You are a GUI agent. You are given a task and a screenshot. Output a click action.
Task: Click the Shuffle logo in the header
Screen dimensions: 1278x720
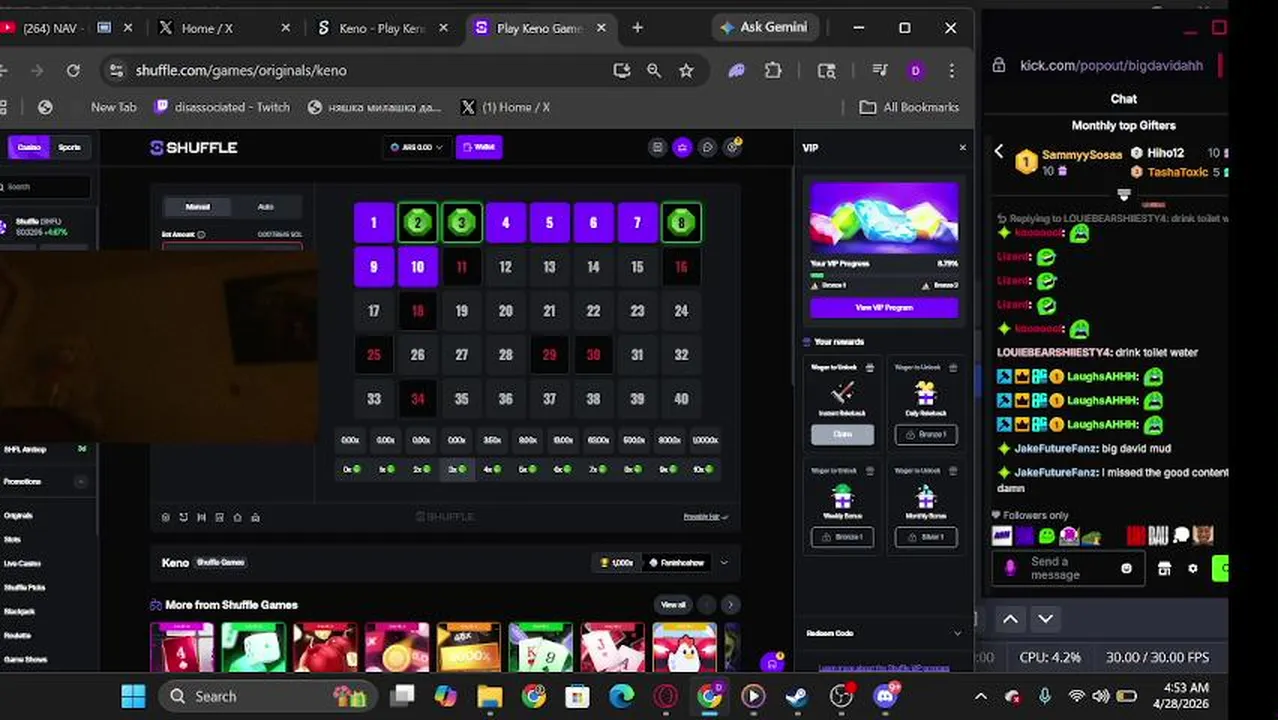coord(194,148)
